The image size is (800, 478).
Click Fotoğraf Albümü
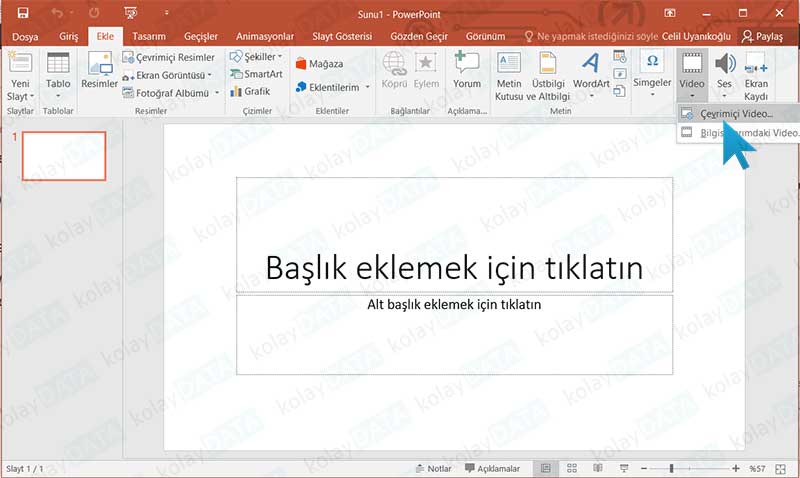pos(166,93)
